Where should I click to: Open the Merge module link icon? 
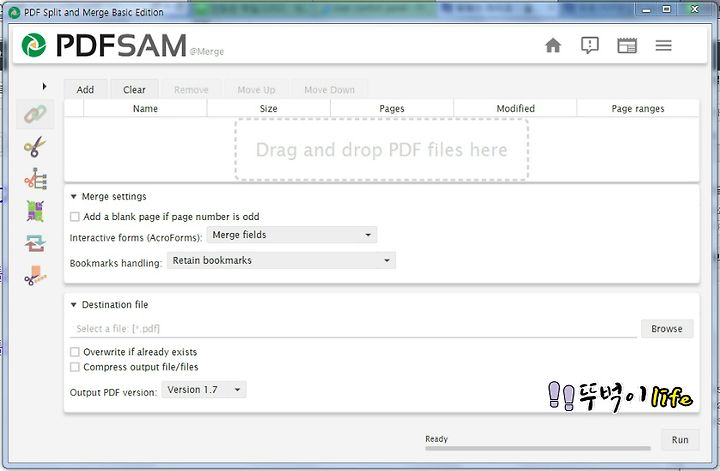point(35,114)
